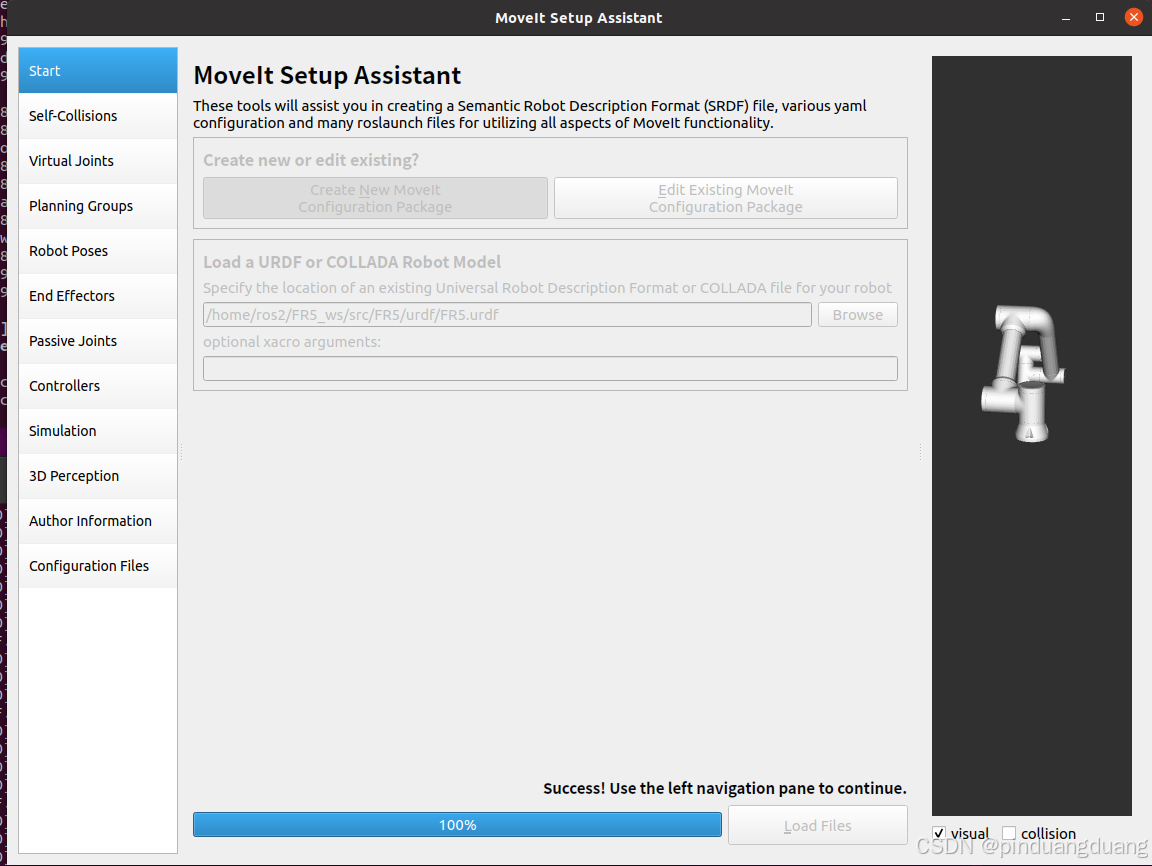Click Create New MoveIt Configuration Package

[x=375, y=198]
